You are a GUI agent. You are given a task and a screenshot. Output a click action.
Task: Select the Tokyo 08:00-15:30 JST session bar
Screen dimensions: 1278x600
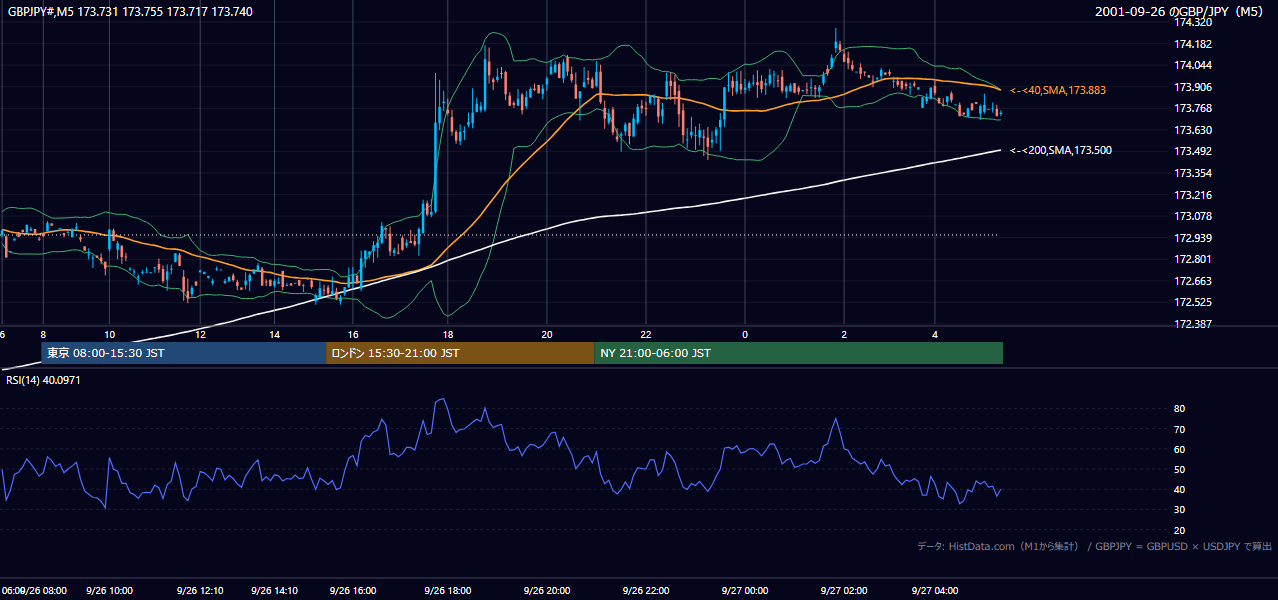tap(183, 353)
